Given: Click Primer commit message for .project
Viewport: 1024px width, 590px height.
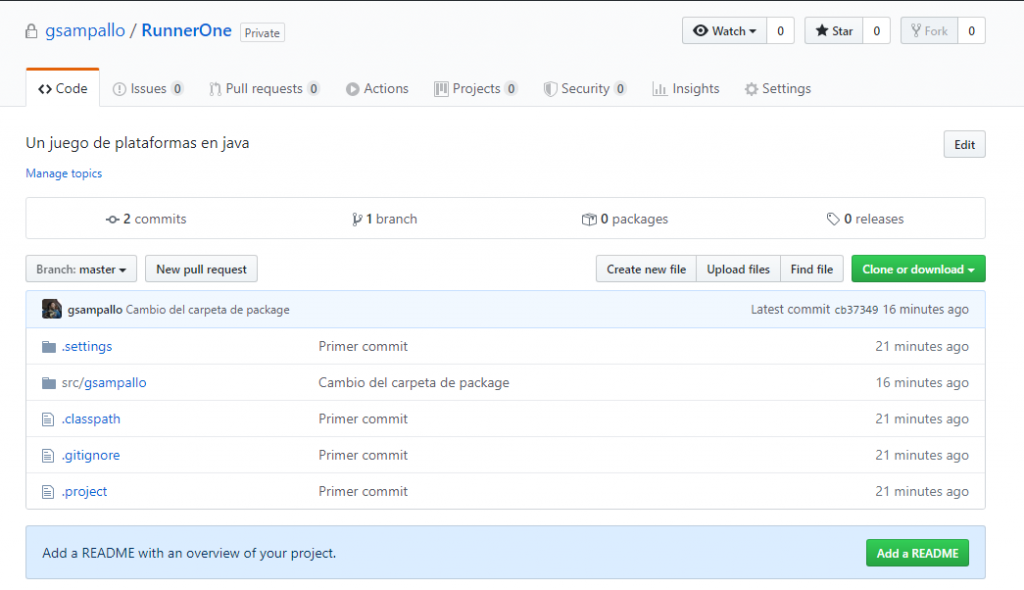Looking at the screenshot, I should click(363, 492).
